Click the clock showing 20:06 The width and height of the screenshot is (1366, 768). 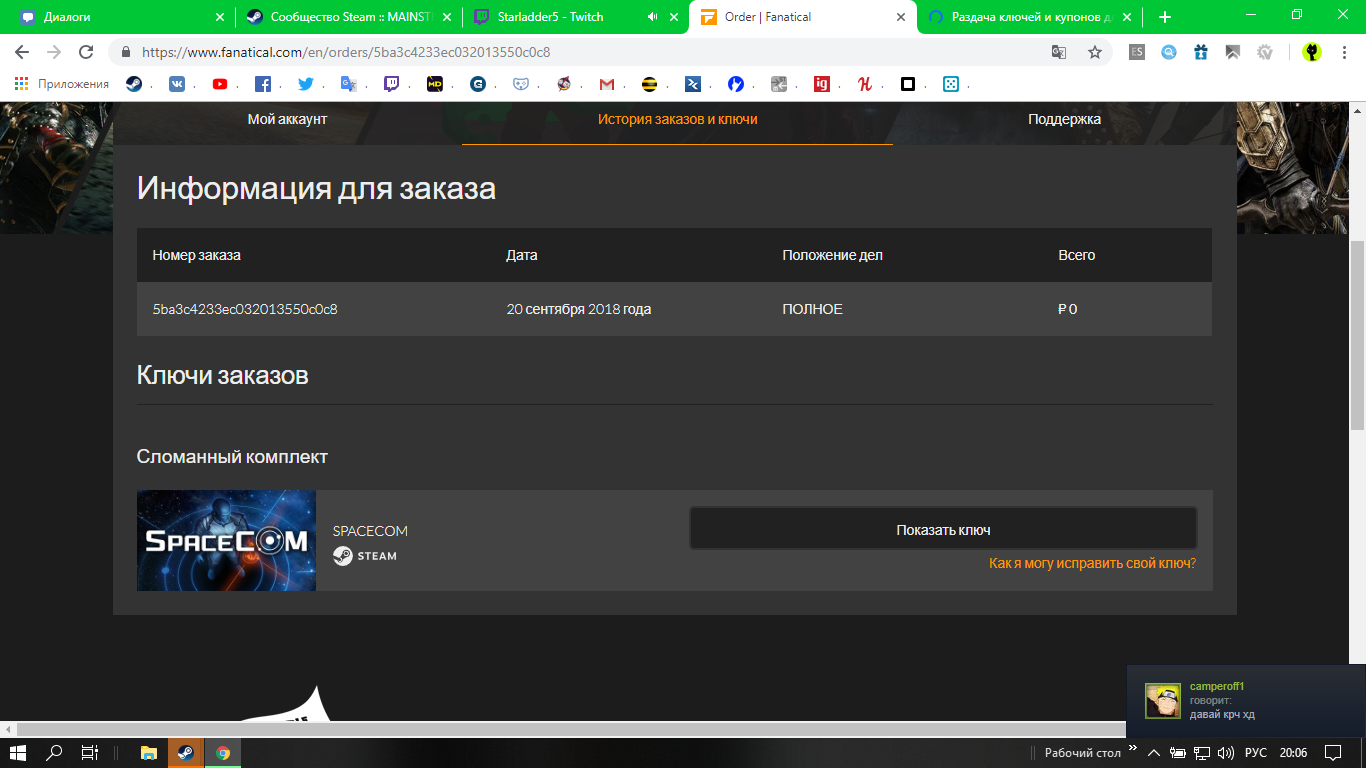1293,753
